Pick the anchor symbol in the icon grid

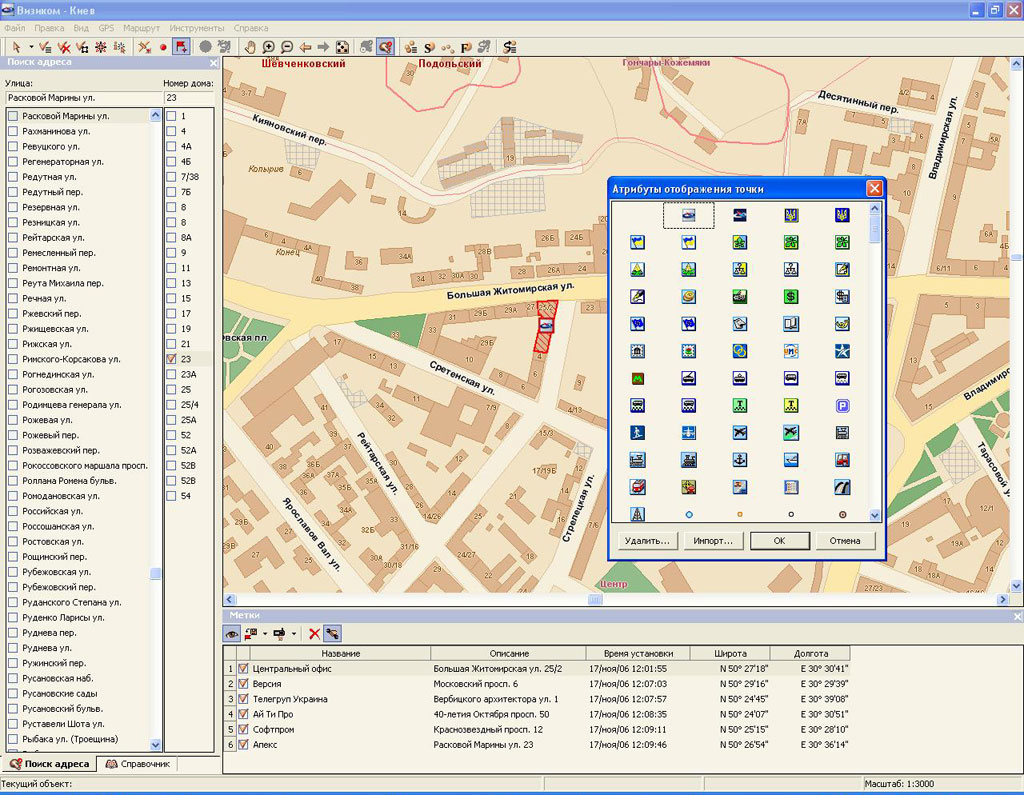740,460
